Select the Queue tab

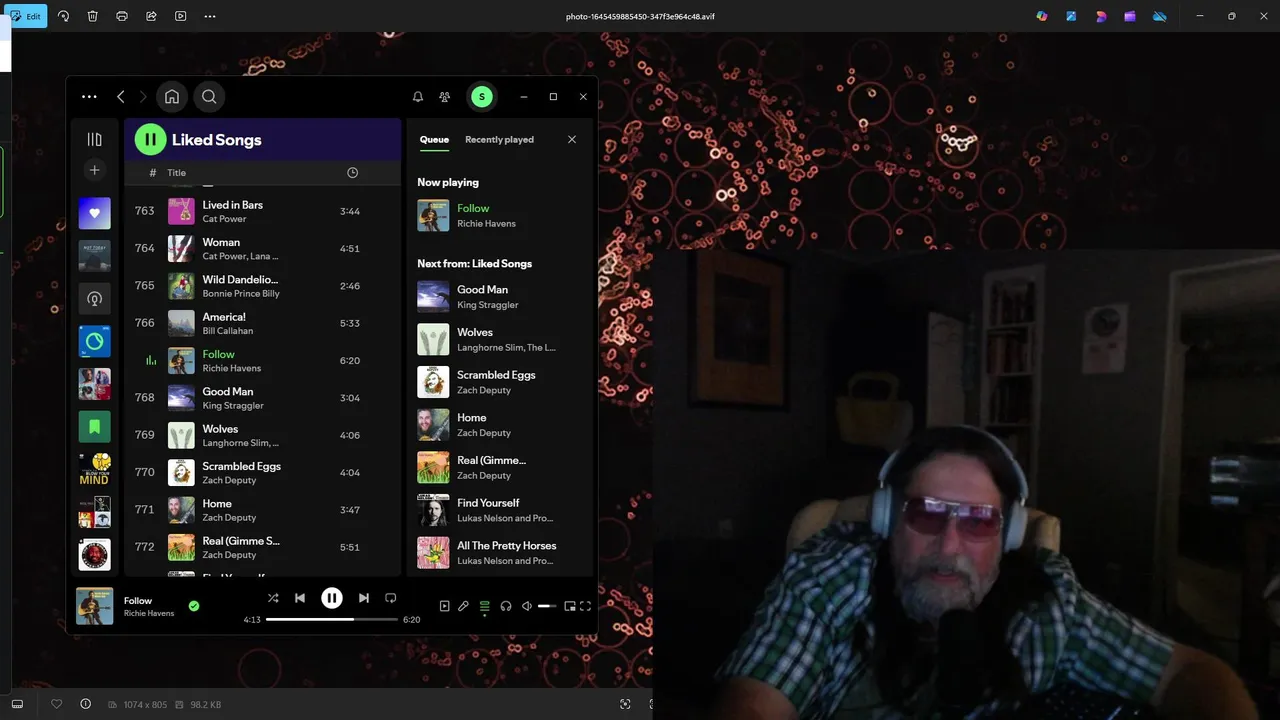point(434,140)
